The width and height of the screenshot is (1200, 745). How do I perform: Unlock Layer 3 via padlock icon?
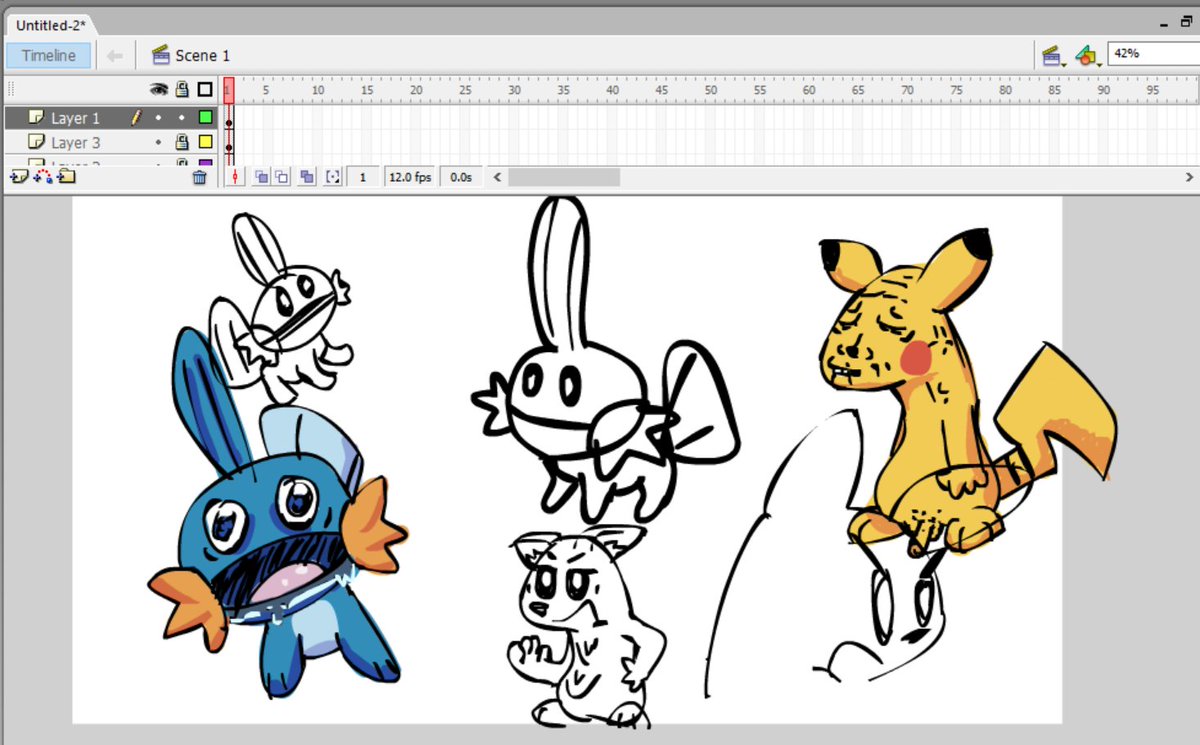pyautogui.click(x=182, y=142)
